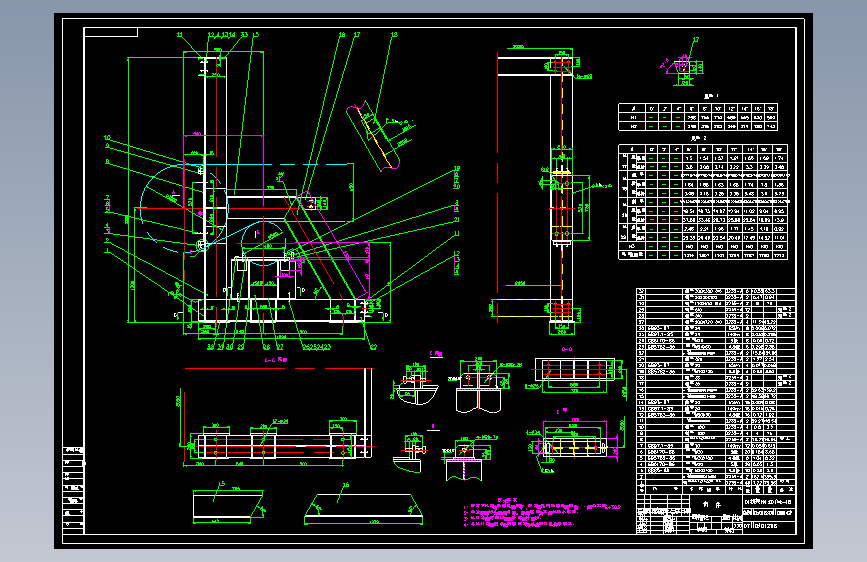Click the D-D base plate section drawing
The width and height of the screenshot is (867, 562).
pos(575,372)
